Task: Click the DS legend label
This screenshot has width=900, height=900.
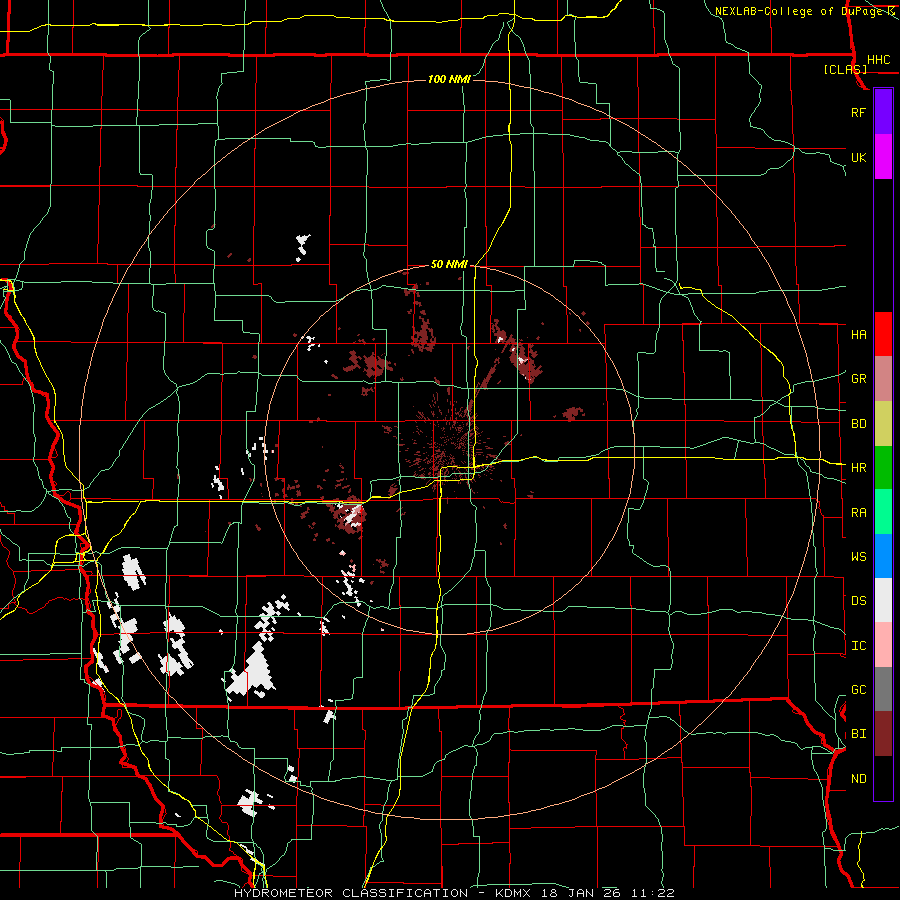Action: (x=858, y=601)
